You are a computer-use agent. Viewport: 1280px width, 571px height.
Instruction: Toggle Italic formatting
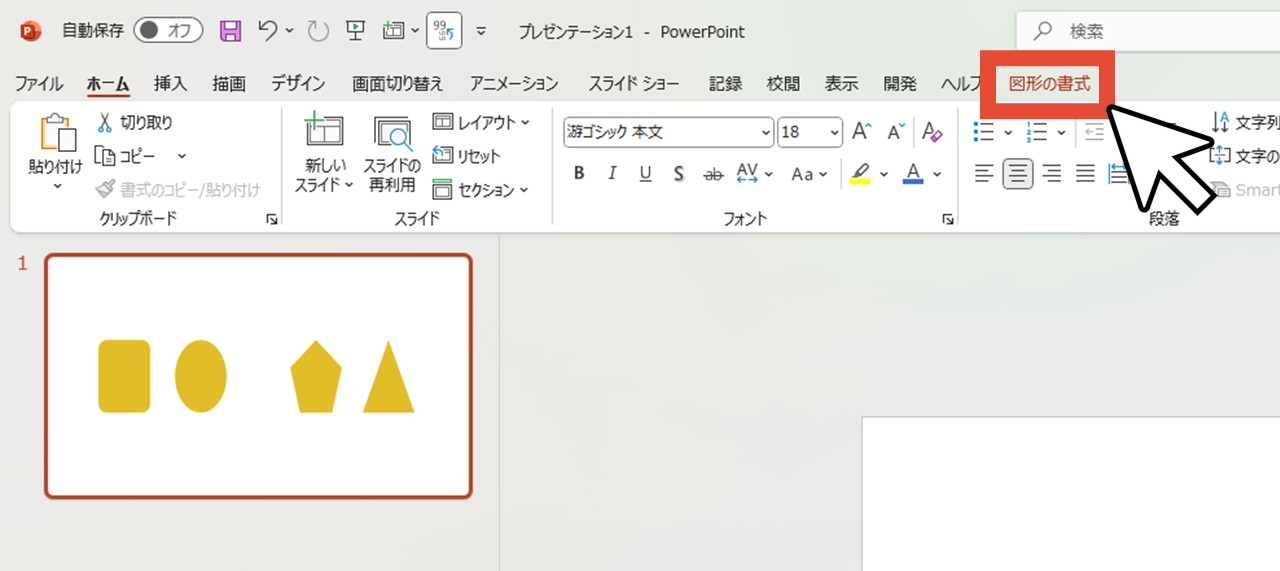612,174
